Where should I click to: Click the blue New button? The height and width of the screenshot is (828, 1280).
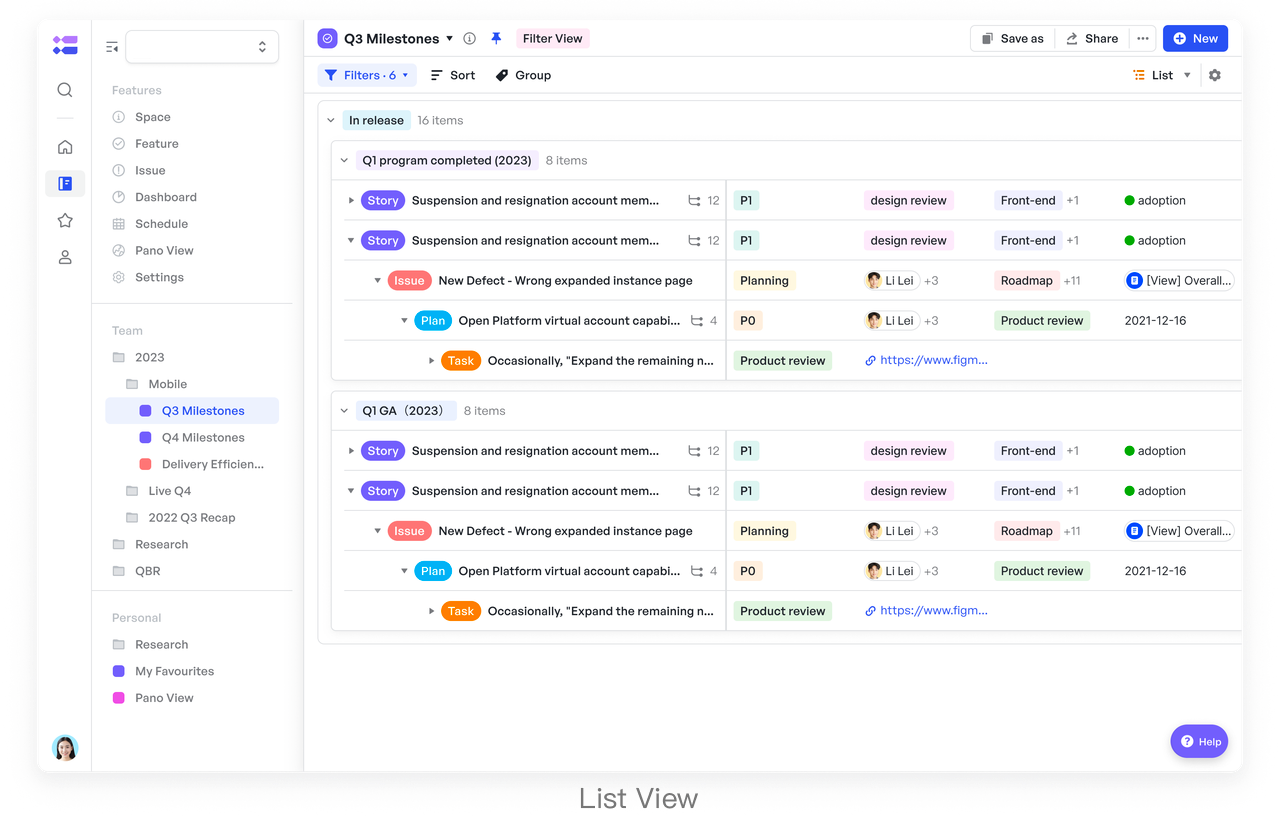coord(1195,38)
